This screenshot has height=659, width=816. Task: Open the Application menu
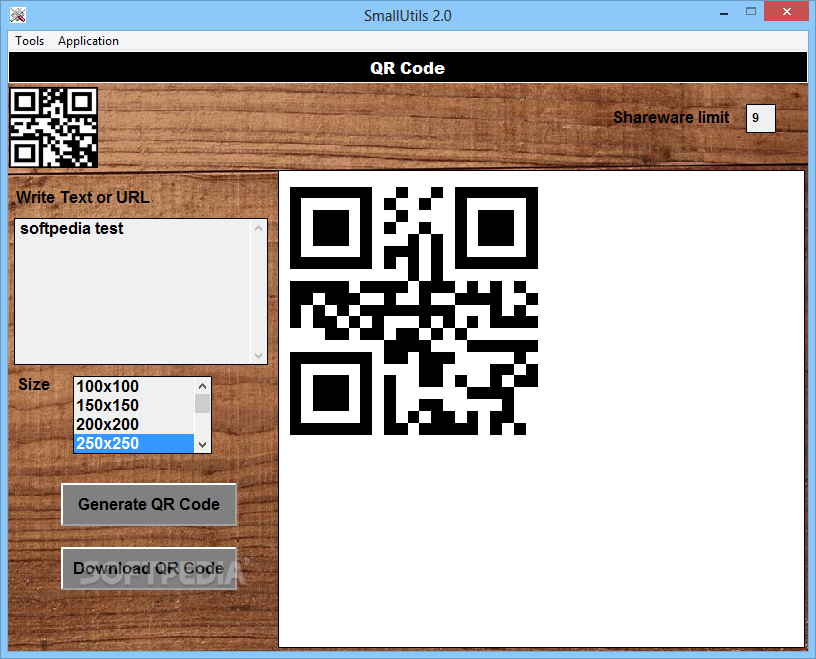coord(88,41)
